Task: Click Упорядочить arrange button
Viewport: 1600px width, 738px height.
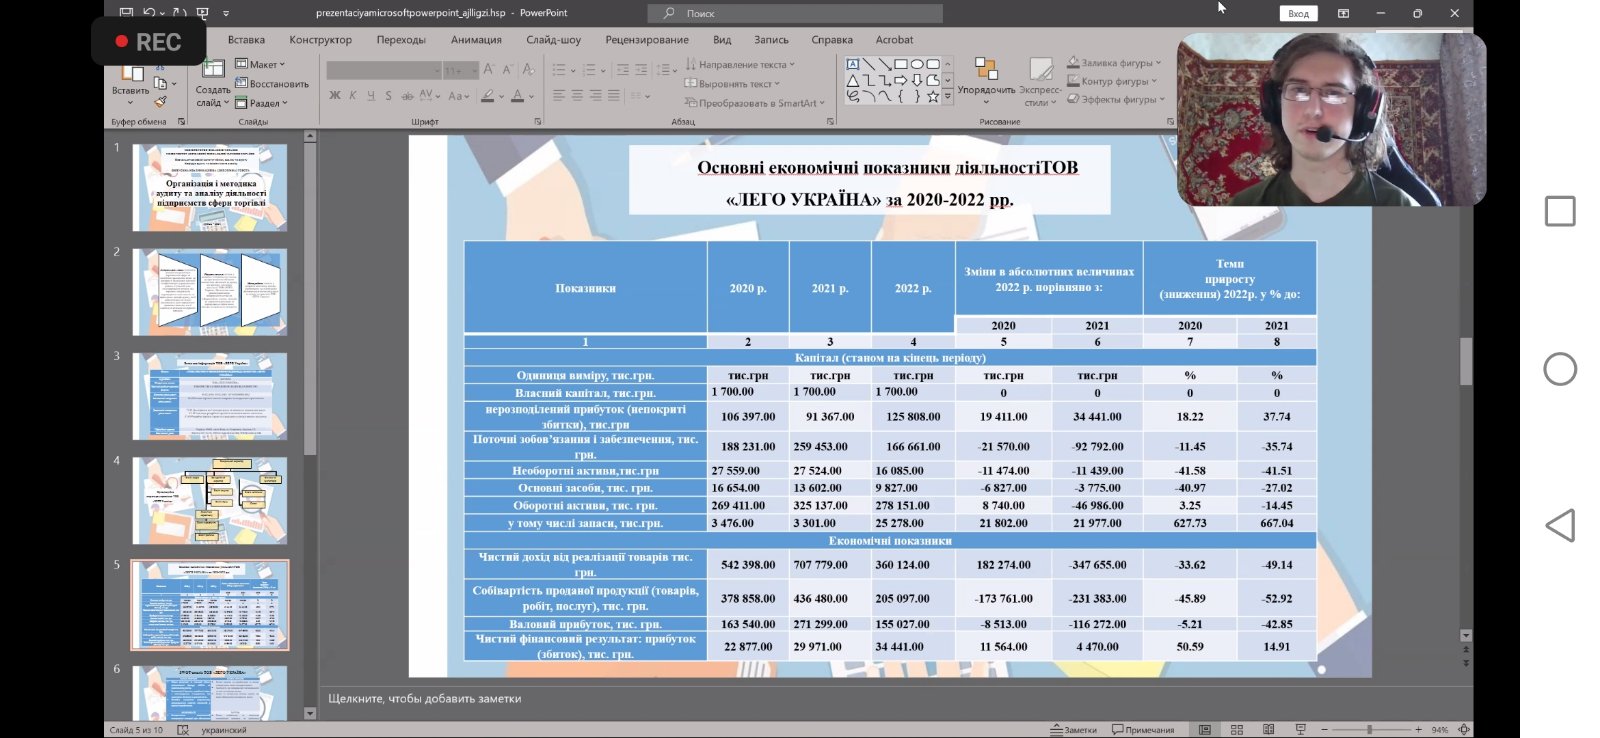Action: [986, 83]
